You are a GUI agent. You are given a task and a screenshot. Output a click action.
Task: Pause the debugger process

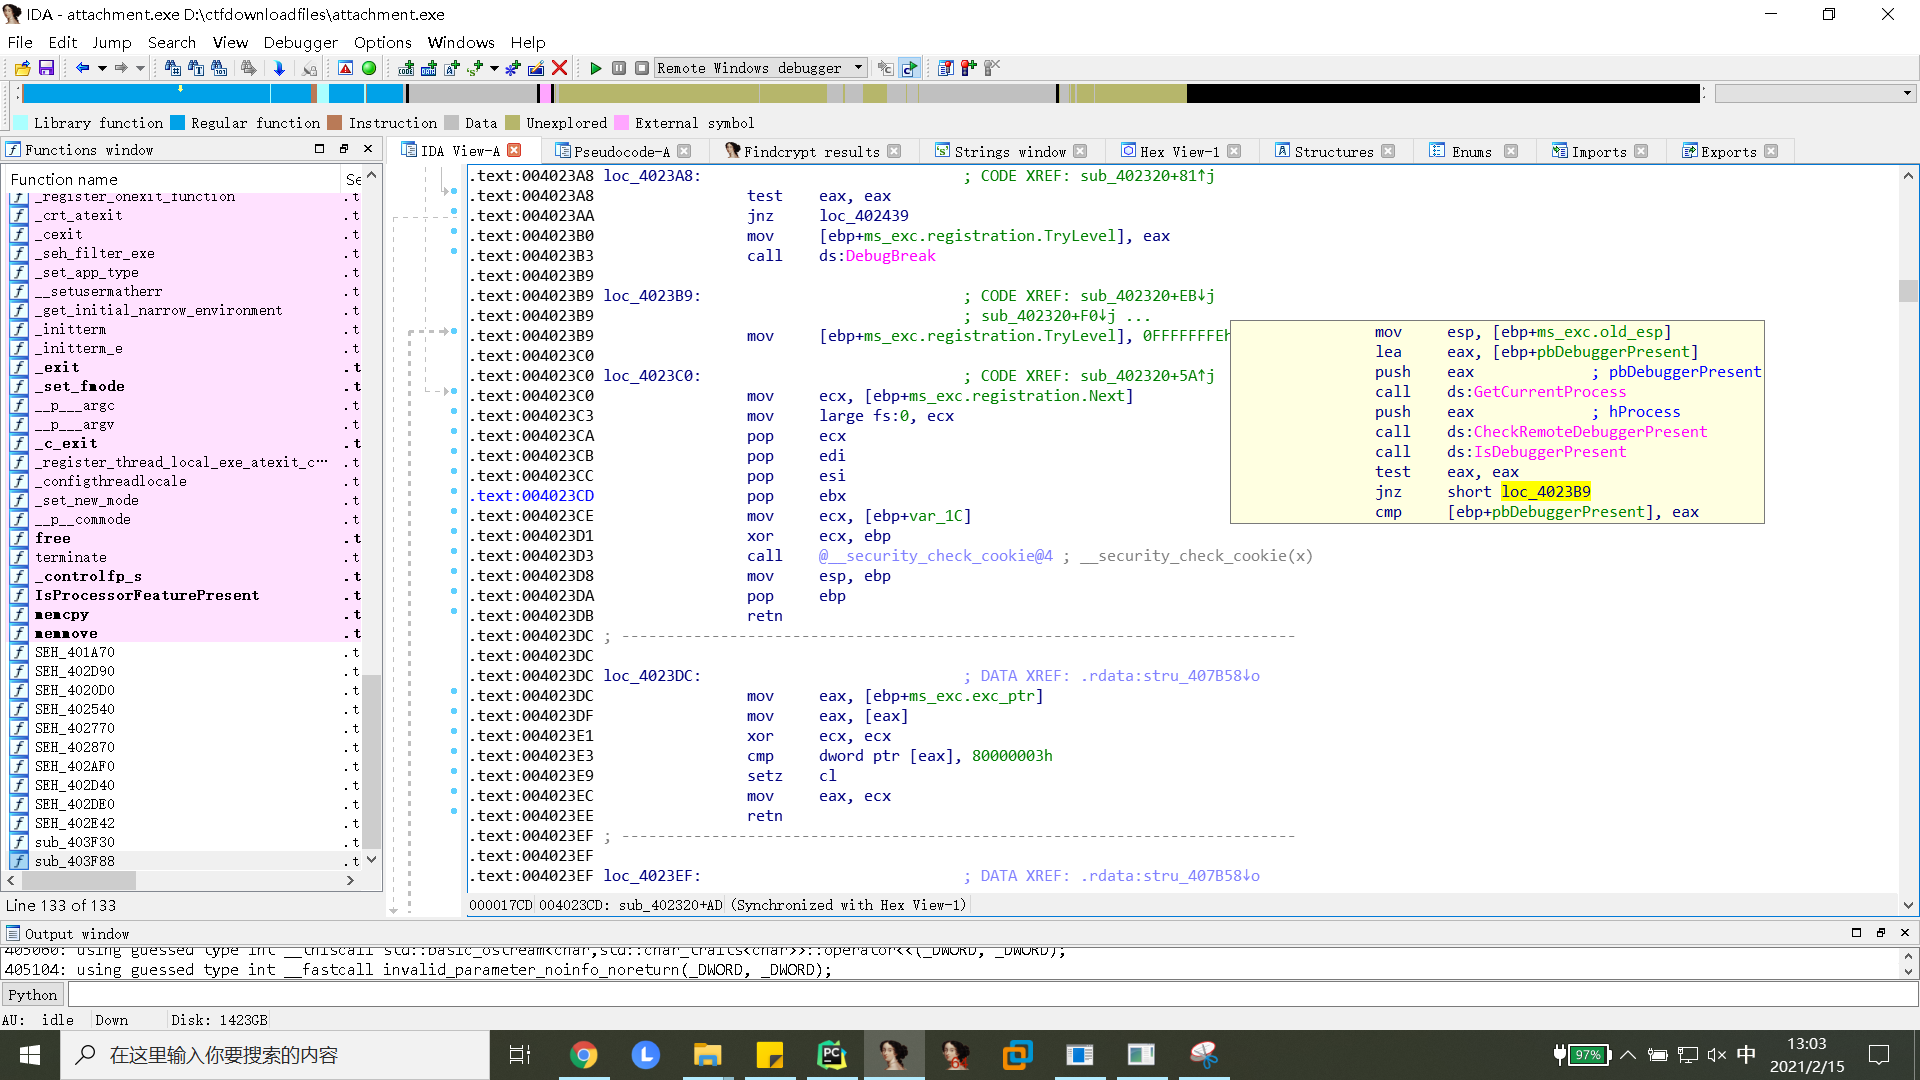coord(619,68)
